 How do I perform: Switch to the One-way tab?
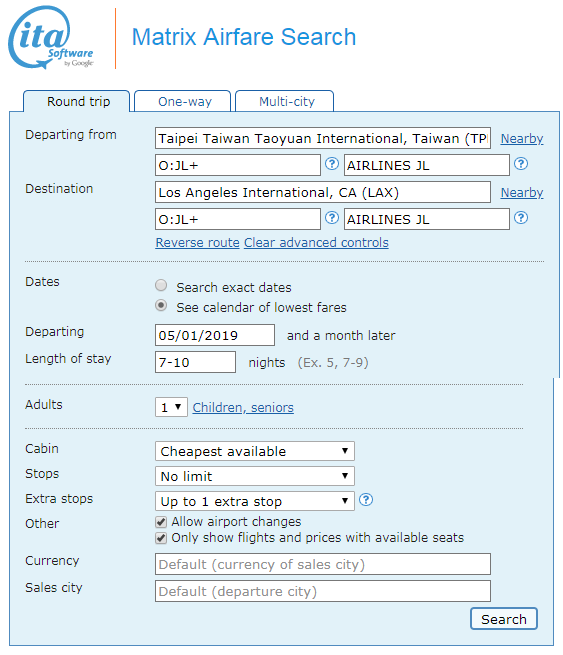[x=183, y=101]
